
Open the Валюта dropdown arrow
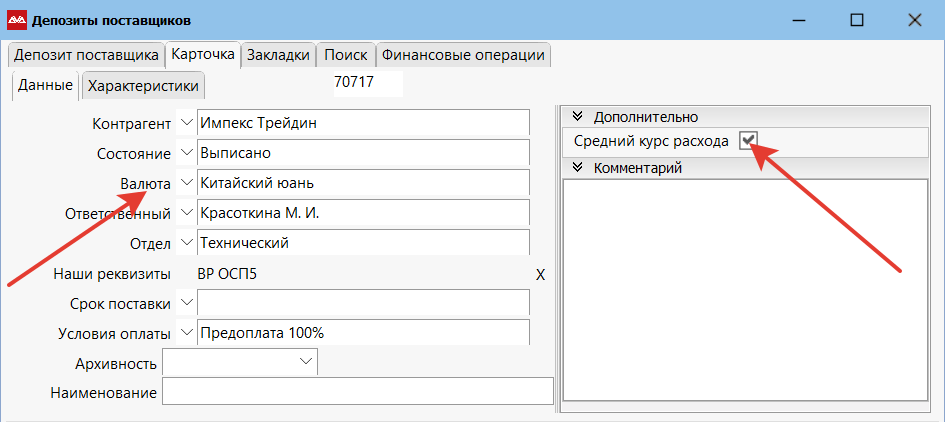[187, 183]
